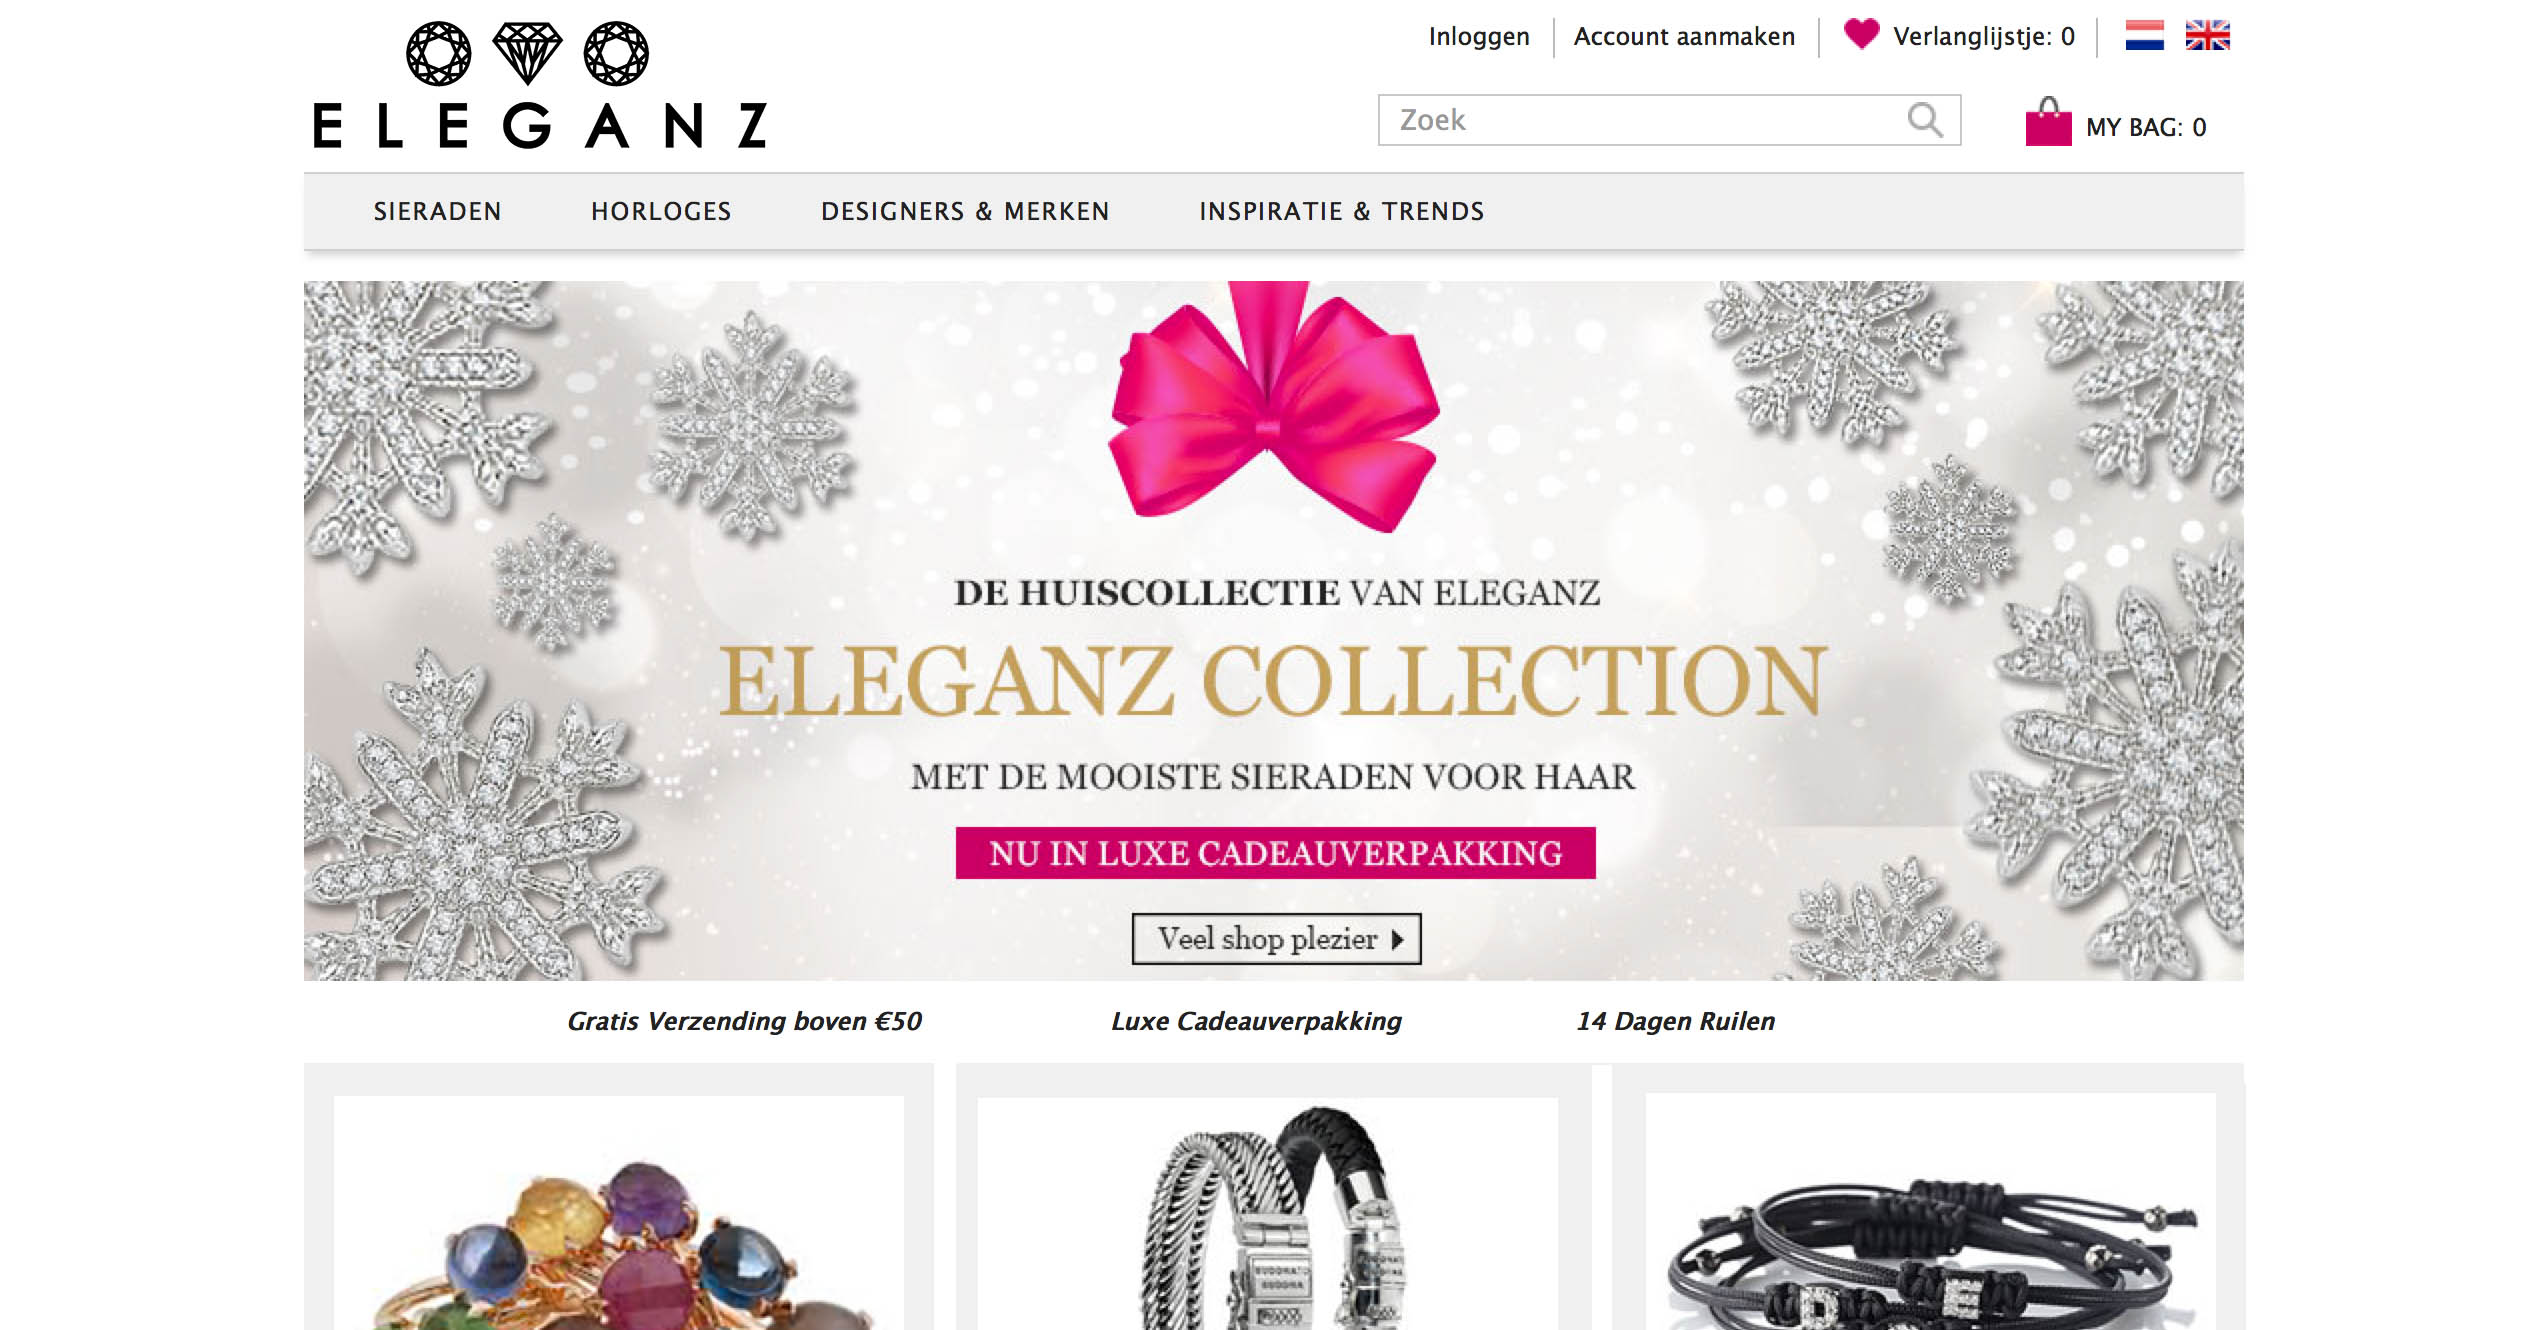2548x1330 pixels.
Task: Click the pink wishlist heart icon
Action: point(1861,34)
